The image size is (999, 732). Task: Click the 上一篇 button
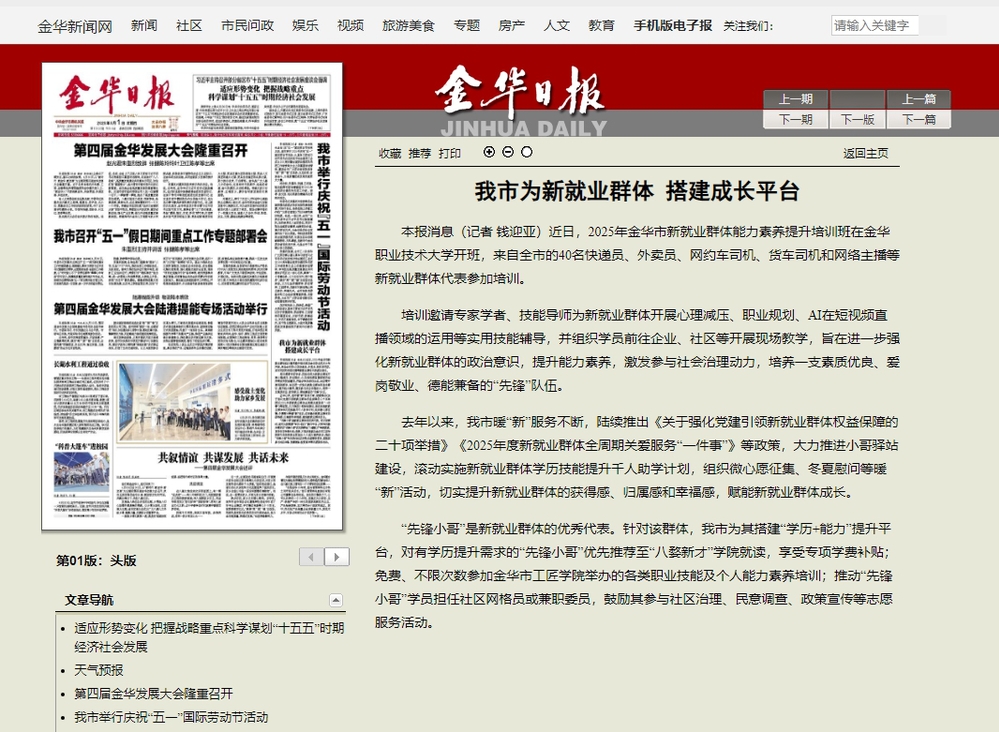tap(918, 99)
